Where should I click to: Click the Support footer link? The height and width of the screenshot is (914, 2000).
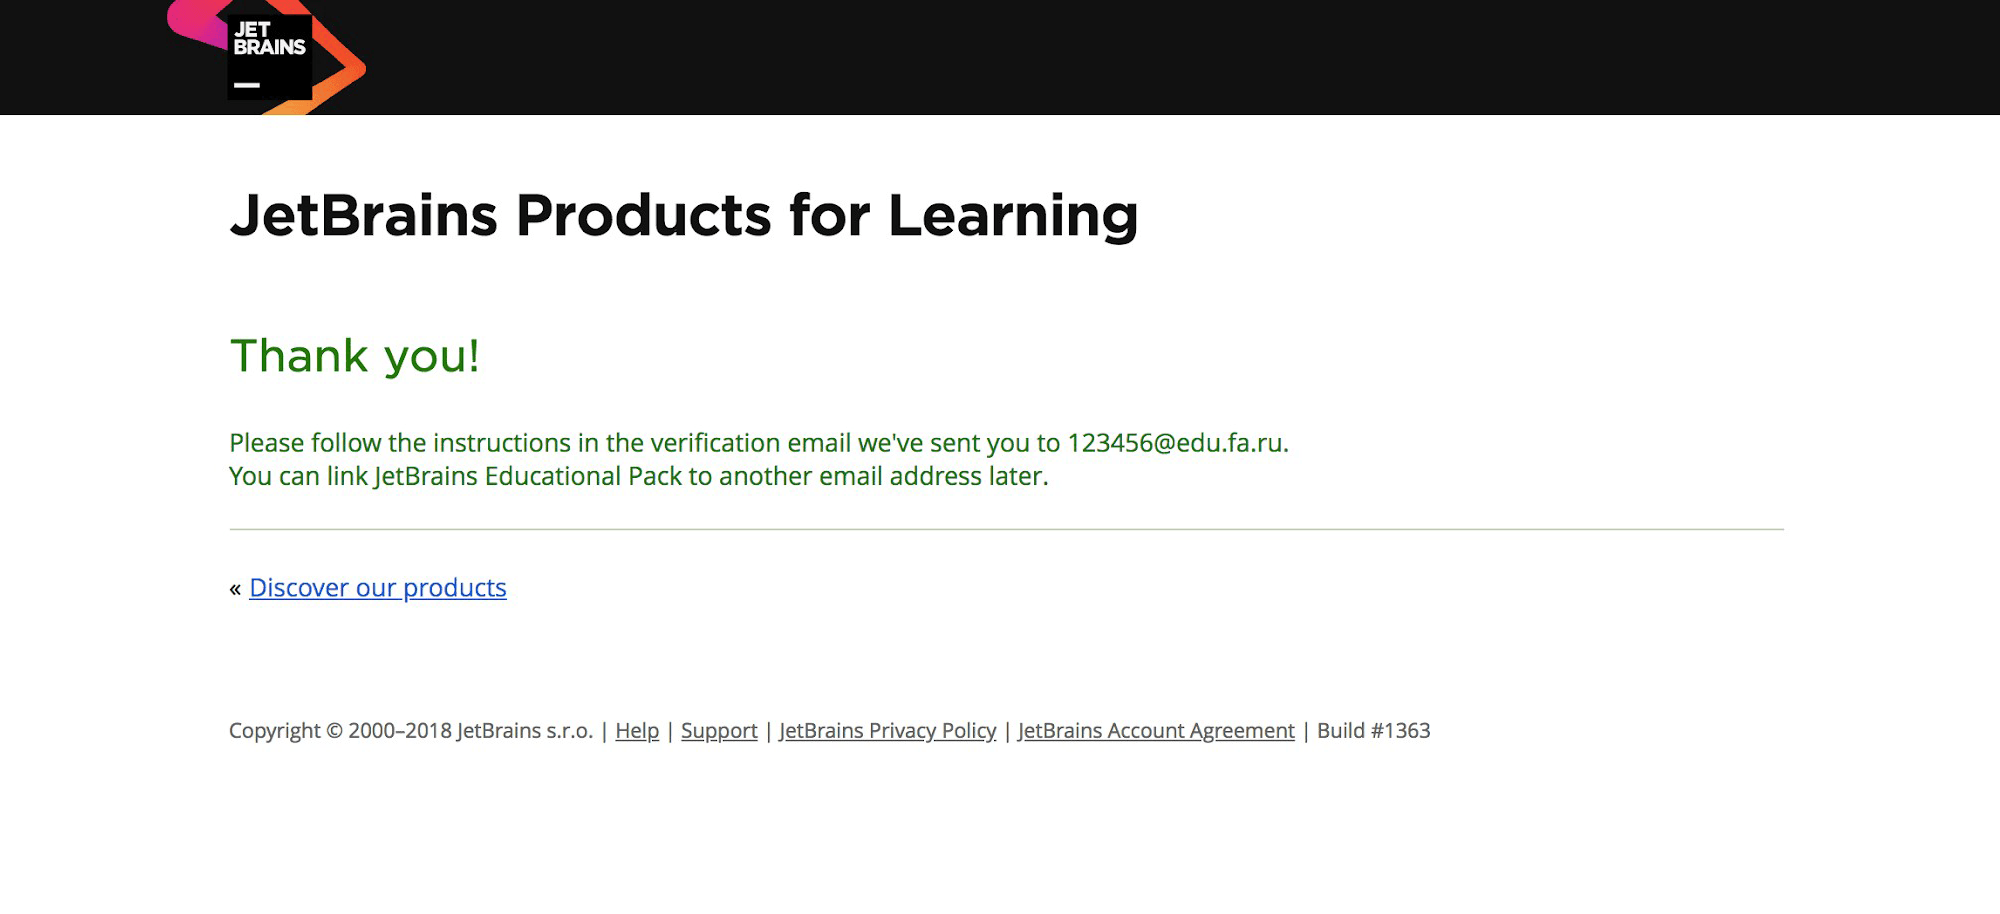point(719,731)
